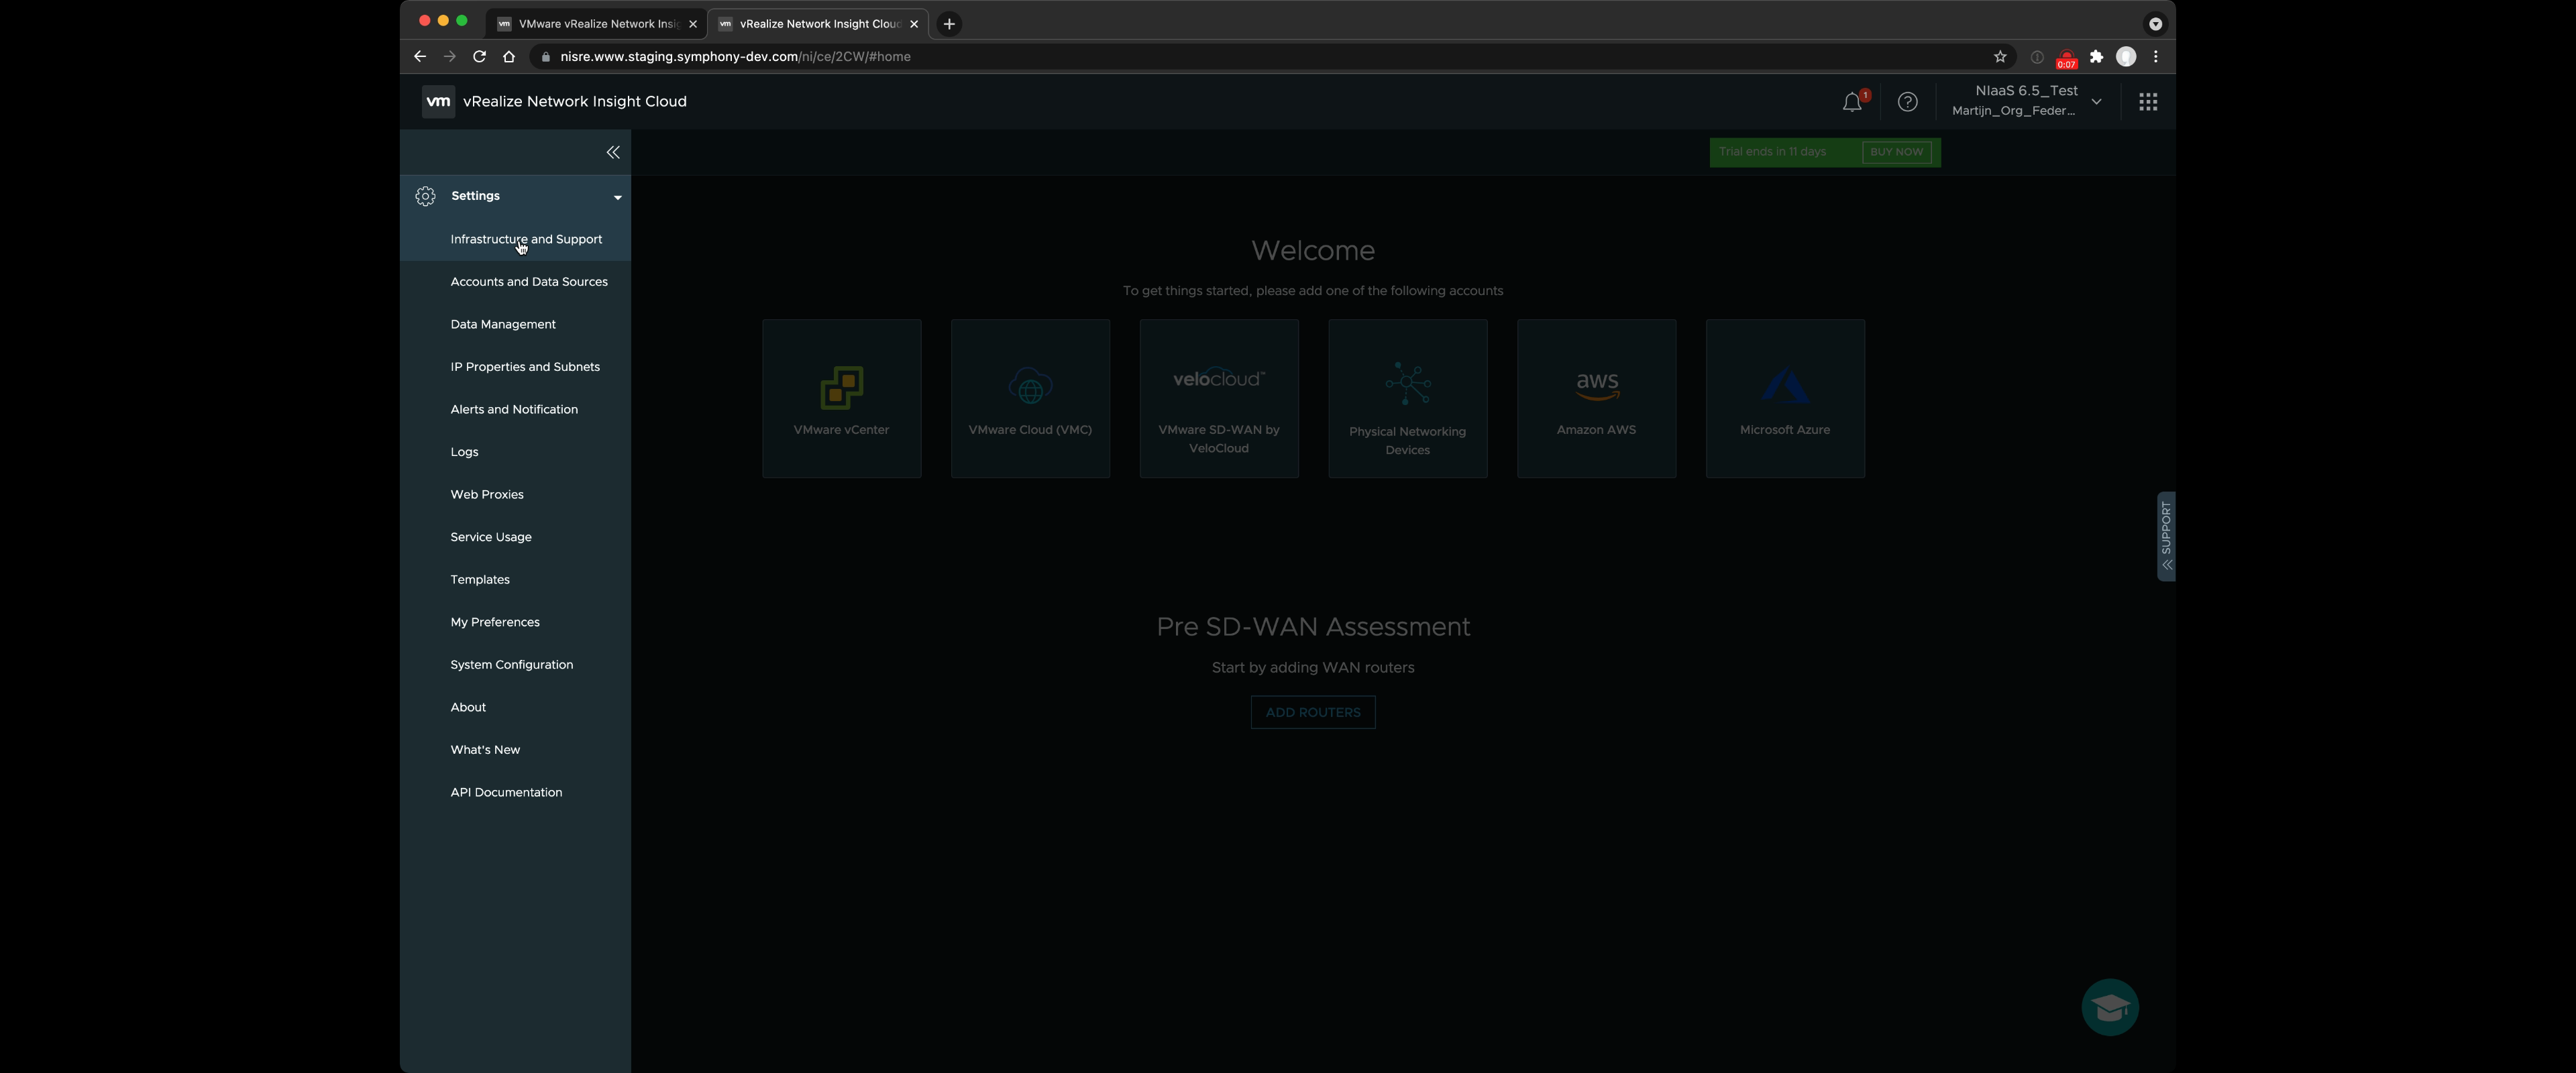Open System Configuration

512,664
